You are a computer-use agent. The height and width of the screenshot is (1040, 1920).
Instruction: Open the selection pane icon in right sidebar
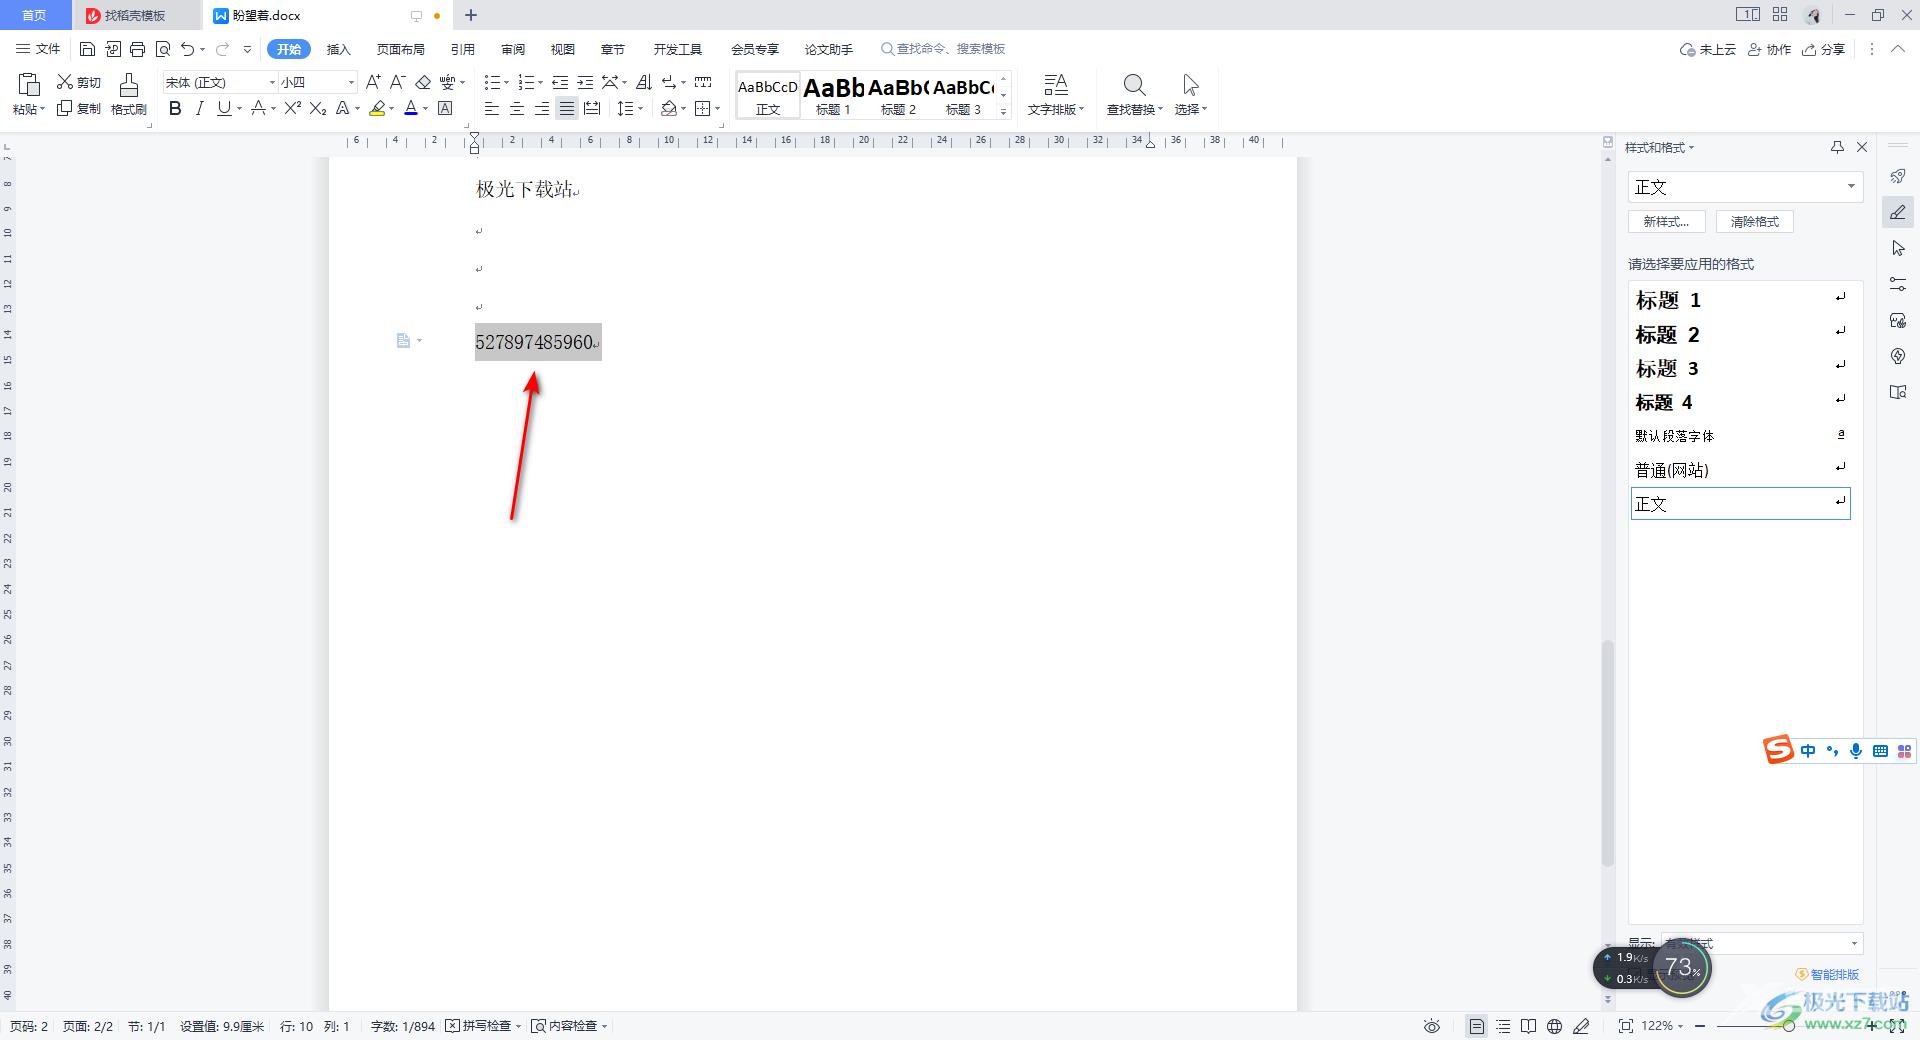1898,248
